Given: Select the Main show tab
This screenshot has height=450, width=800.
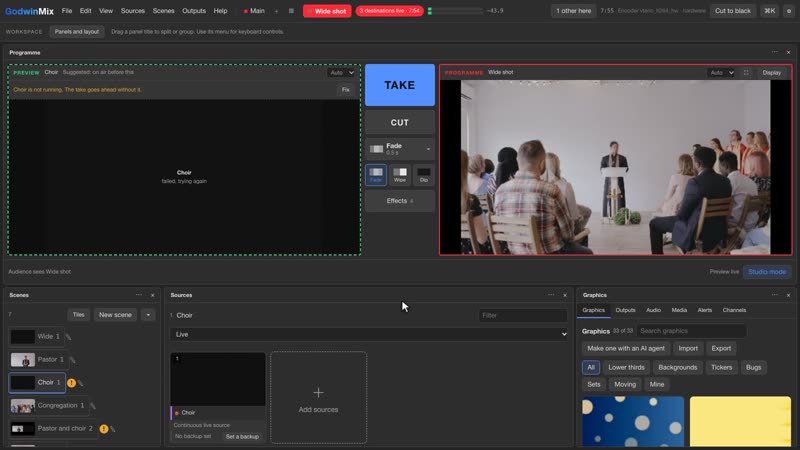Looking at the screenshot, I should click(x=254, y=11).
